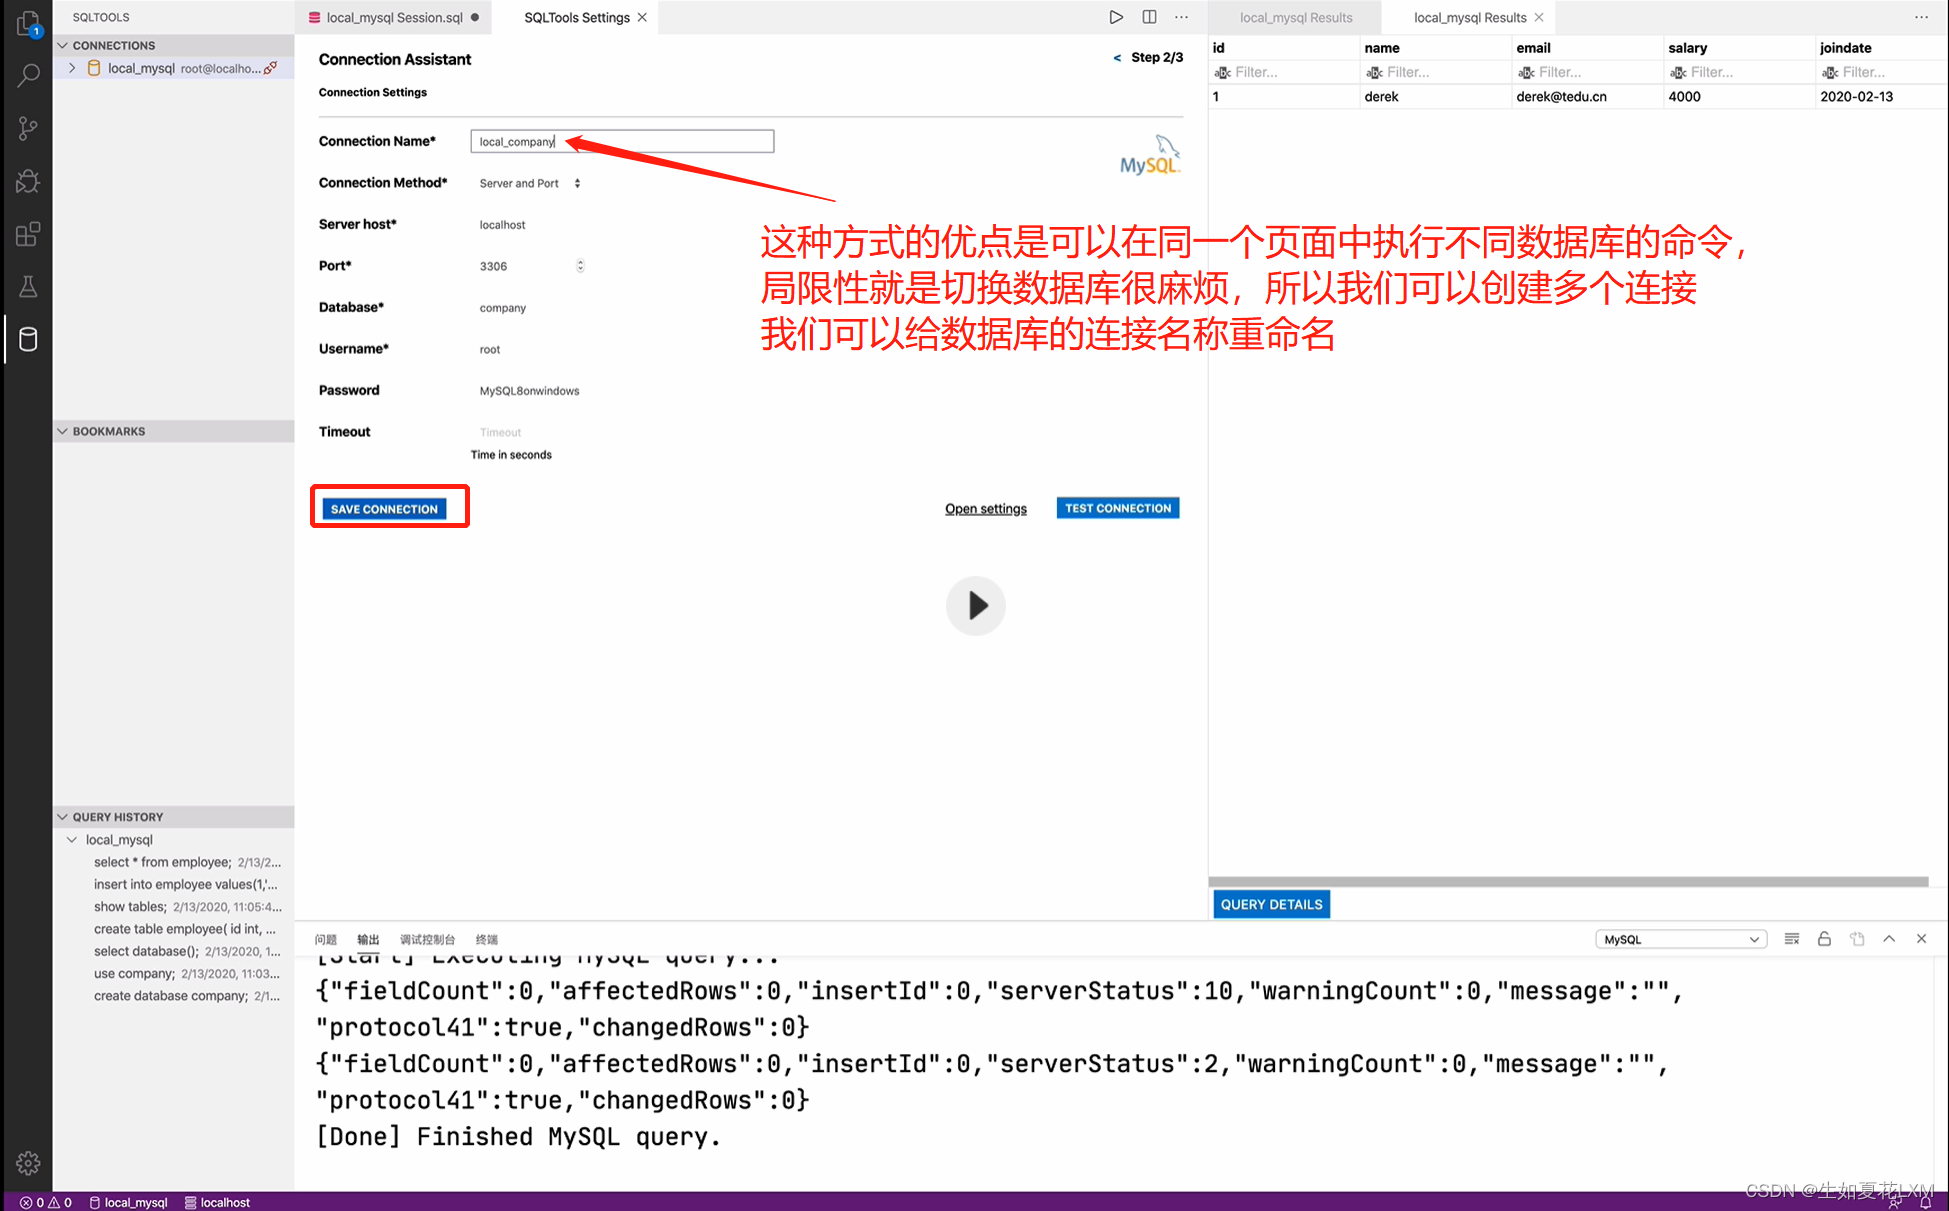The image size is (1949, 1211).
Task: Open the 问题 problems panel tab
Action: coord(326,939)
